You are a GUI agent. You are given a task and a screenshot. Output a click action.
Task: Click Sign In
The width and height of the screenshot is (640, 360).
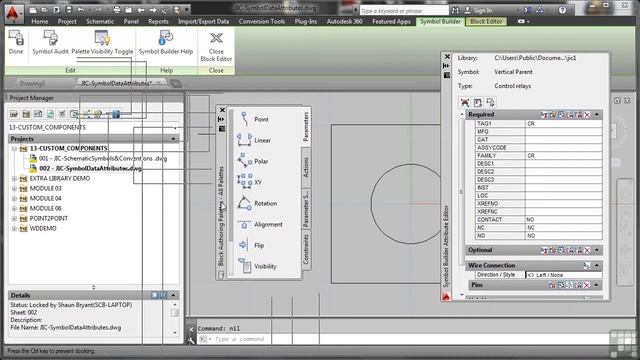(x=478, y=10)
